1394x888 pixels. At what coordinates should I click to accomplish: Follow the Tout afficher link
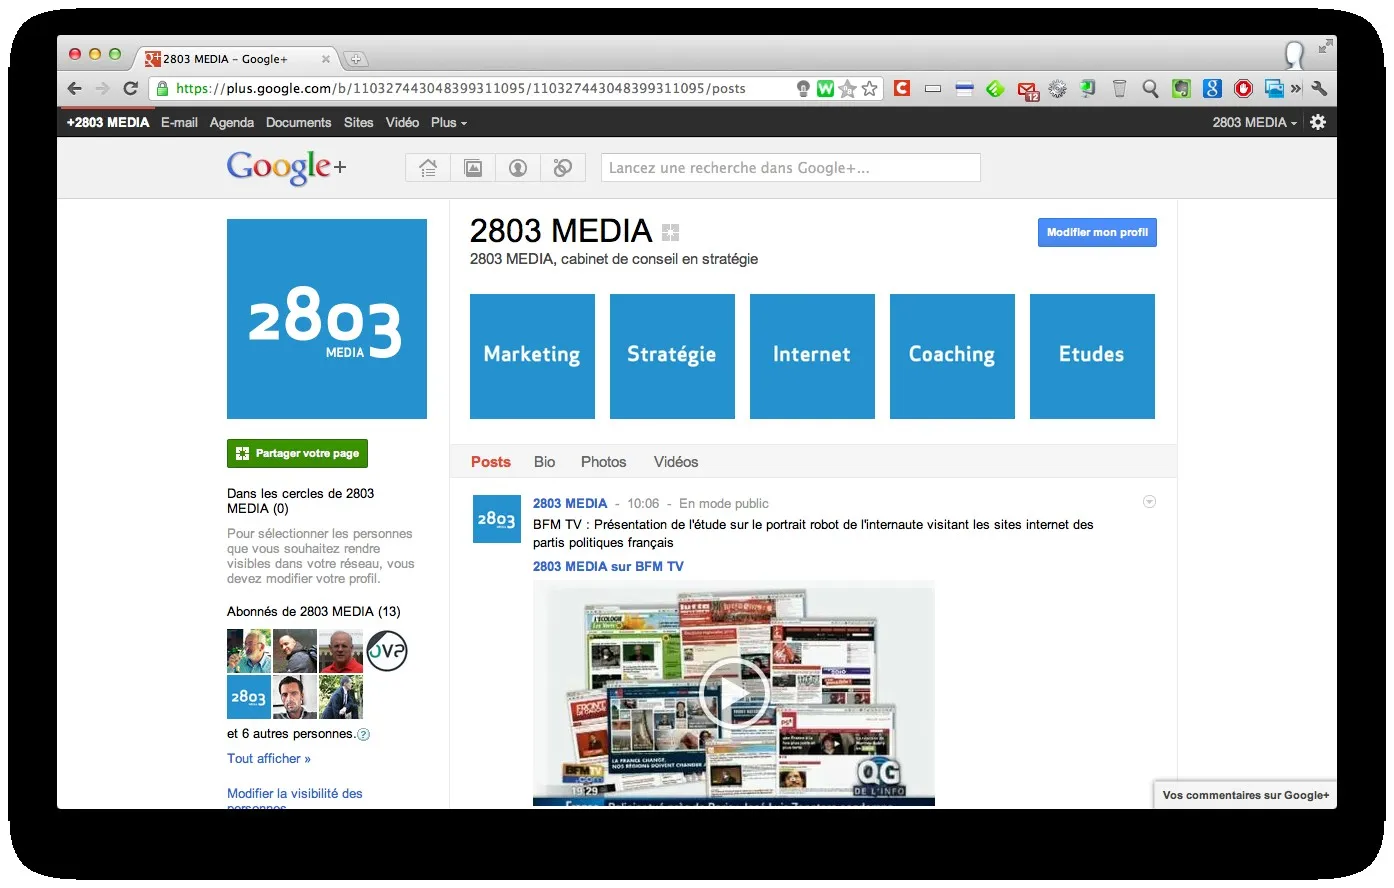(269, 758)
